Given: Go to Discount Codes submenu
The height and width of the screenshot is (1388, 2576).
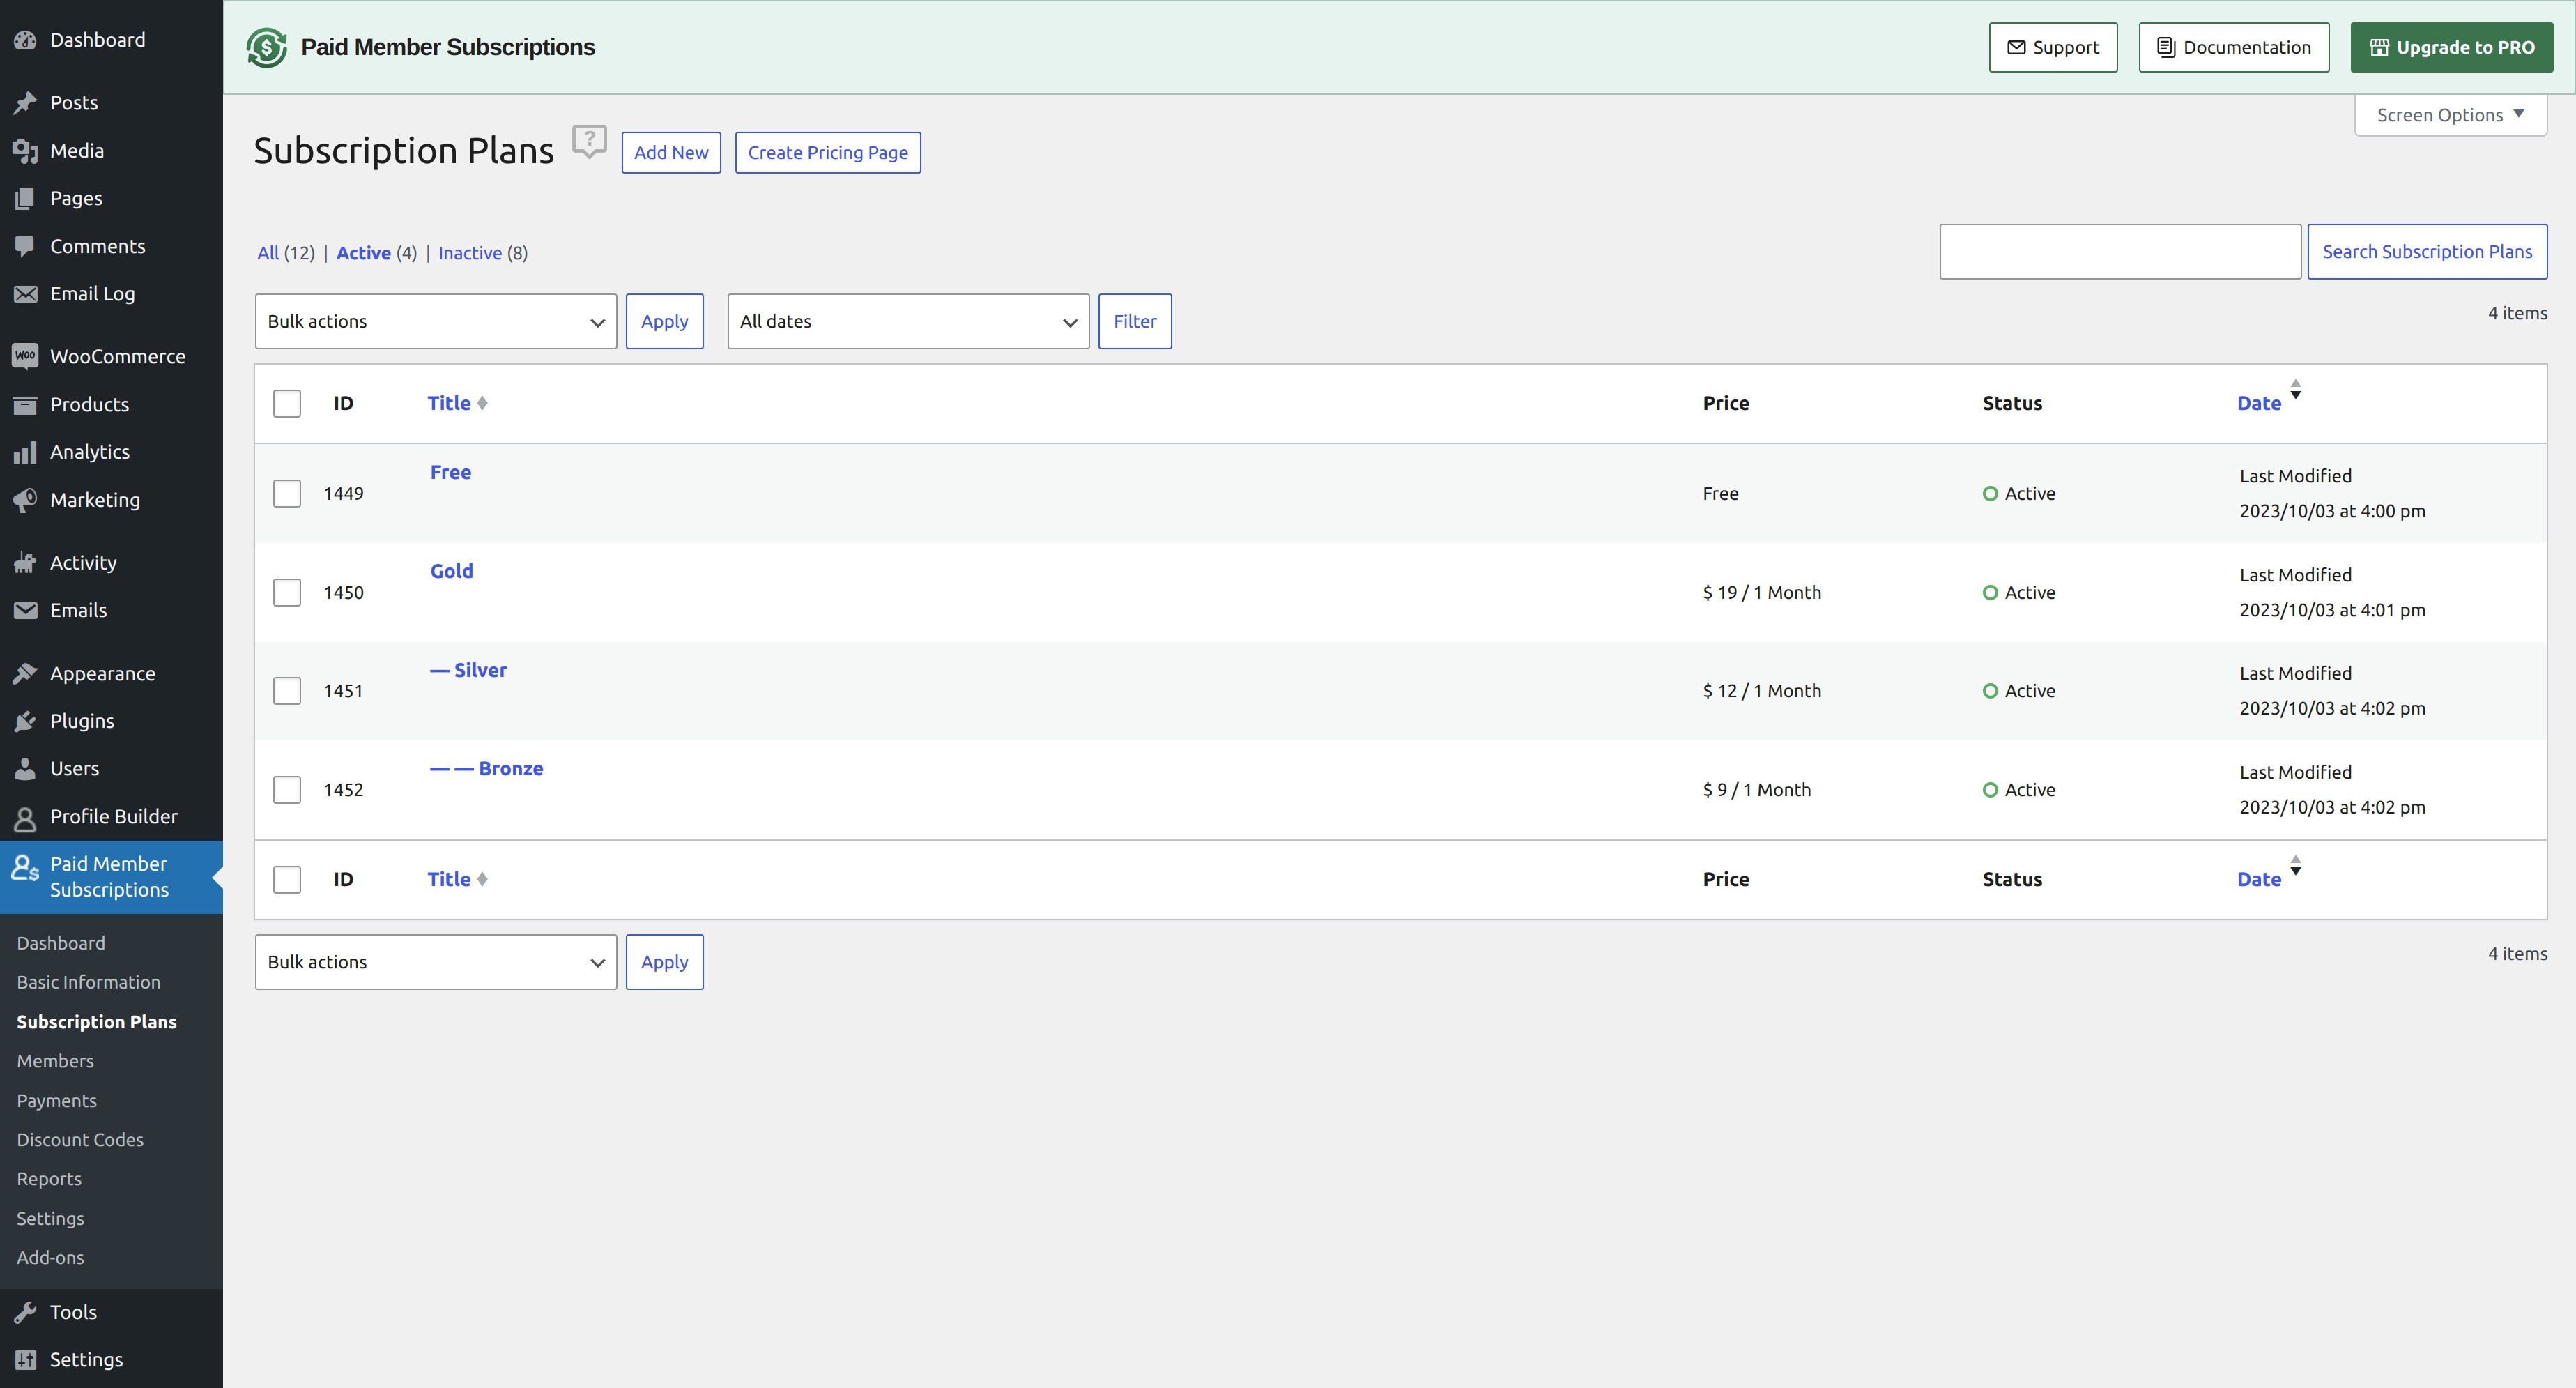Looking at the screenshot, I should pyautogui.click(x=80, y=1140).
